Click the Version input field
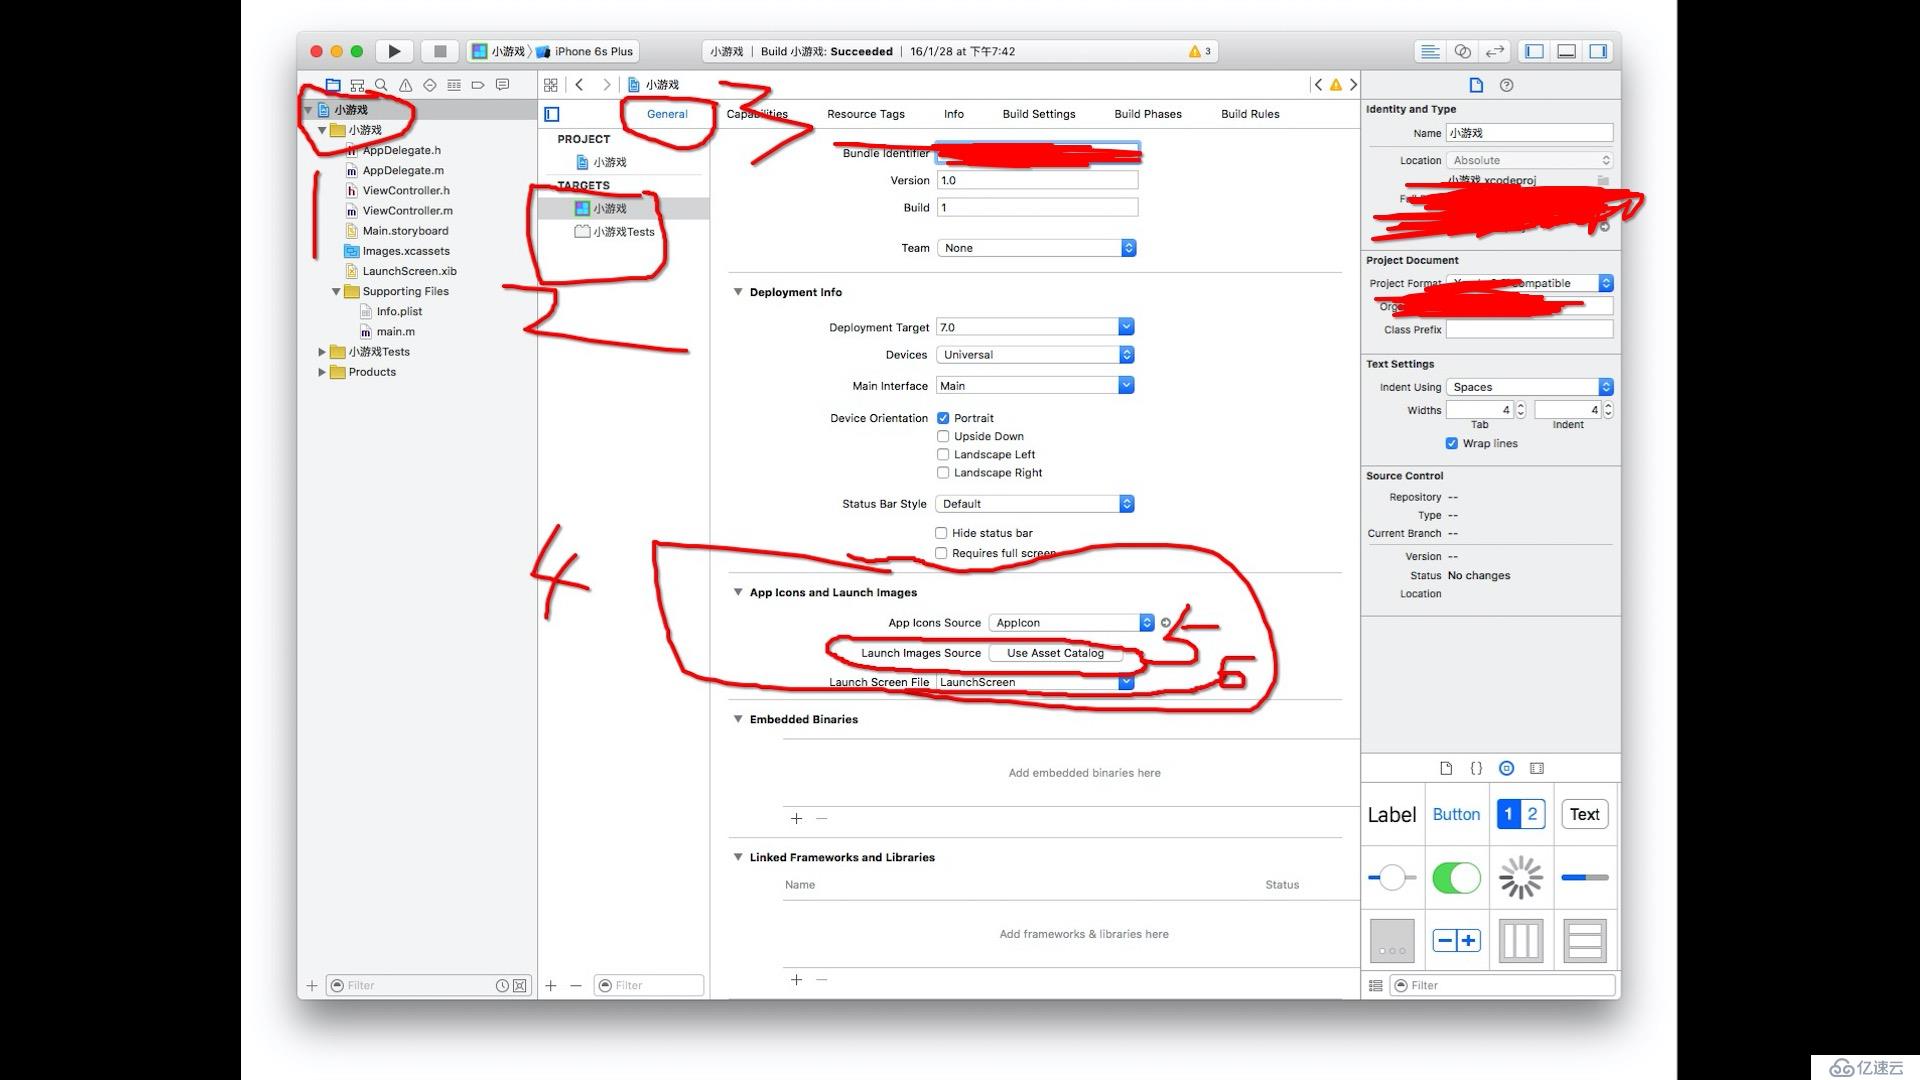Image resolution: width=1920 pixels, height=1080 pixels. pos(1037,181)
